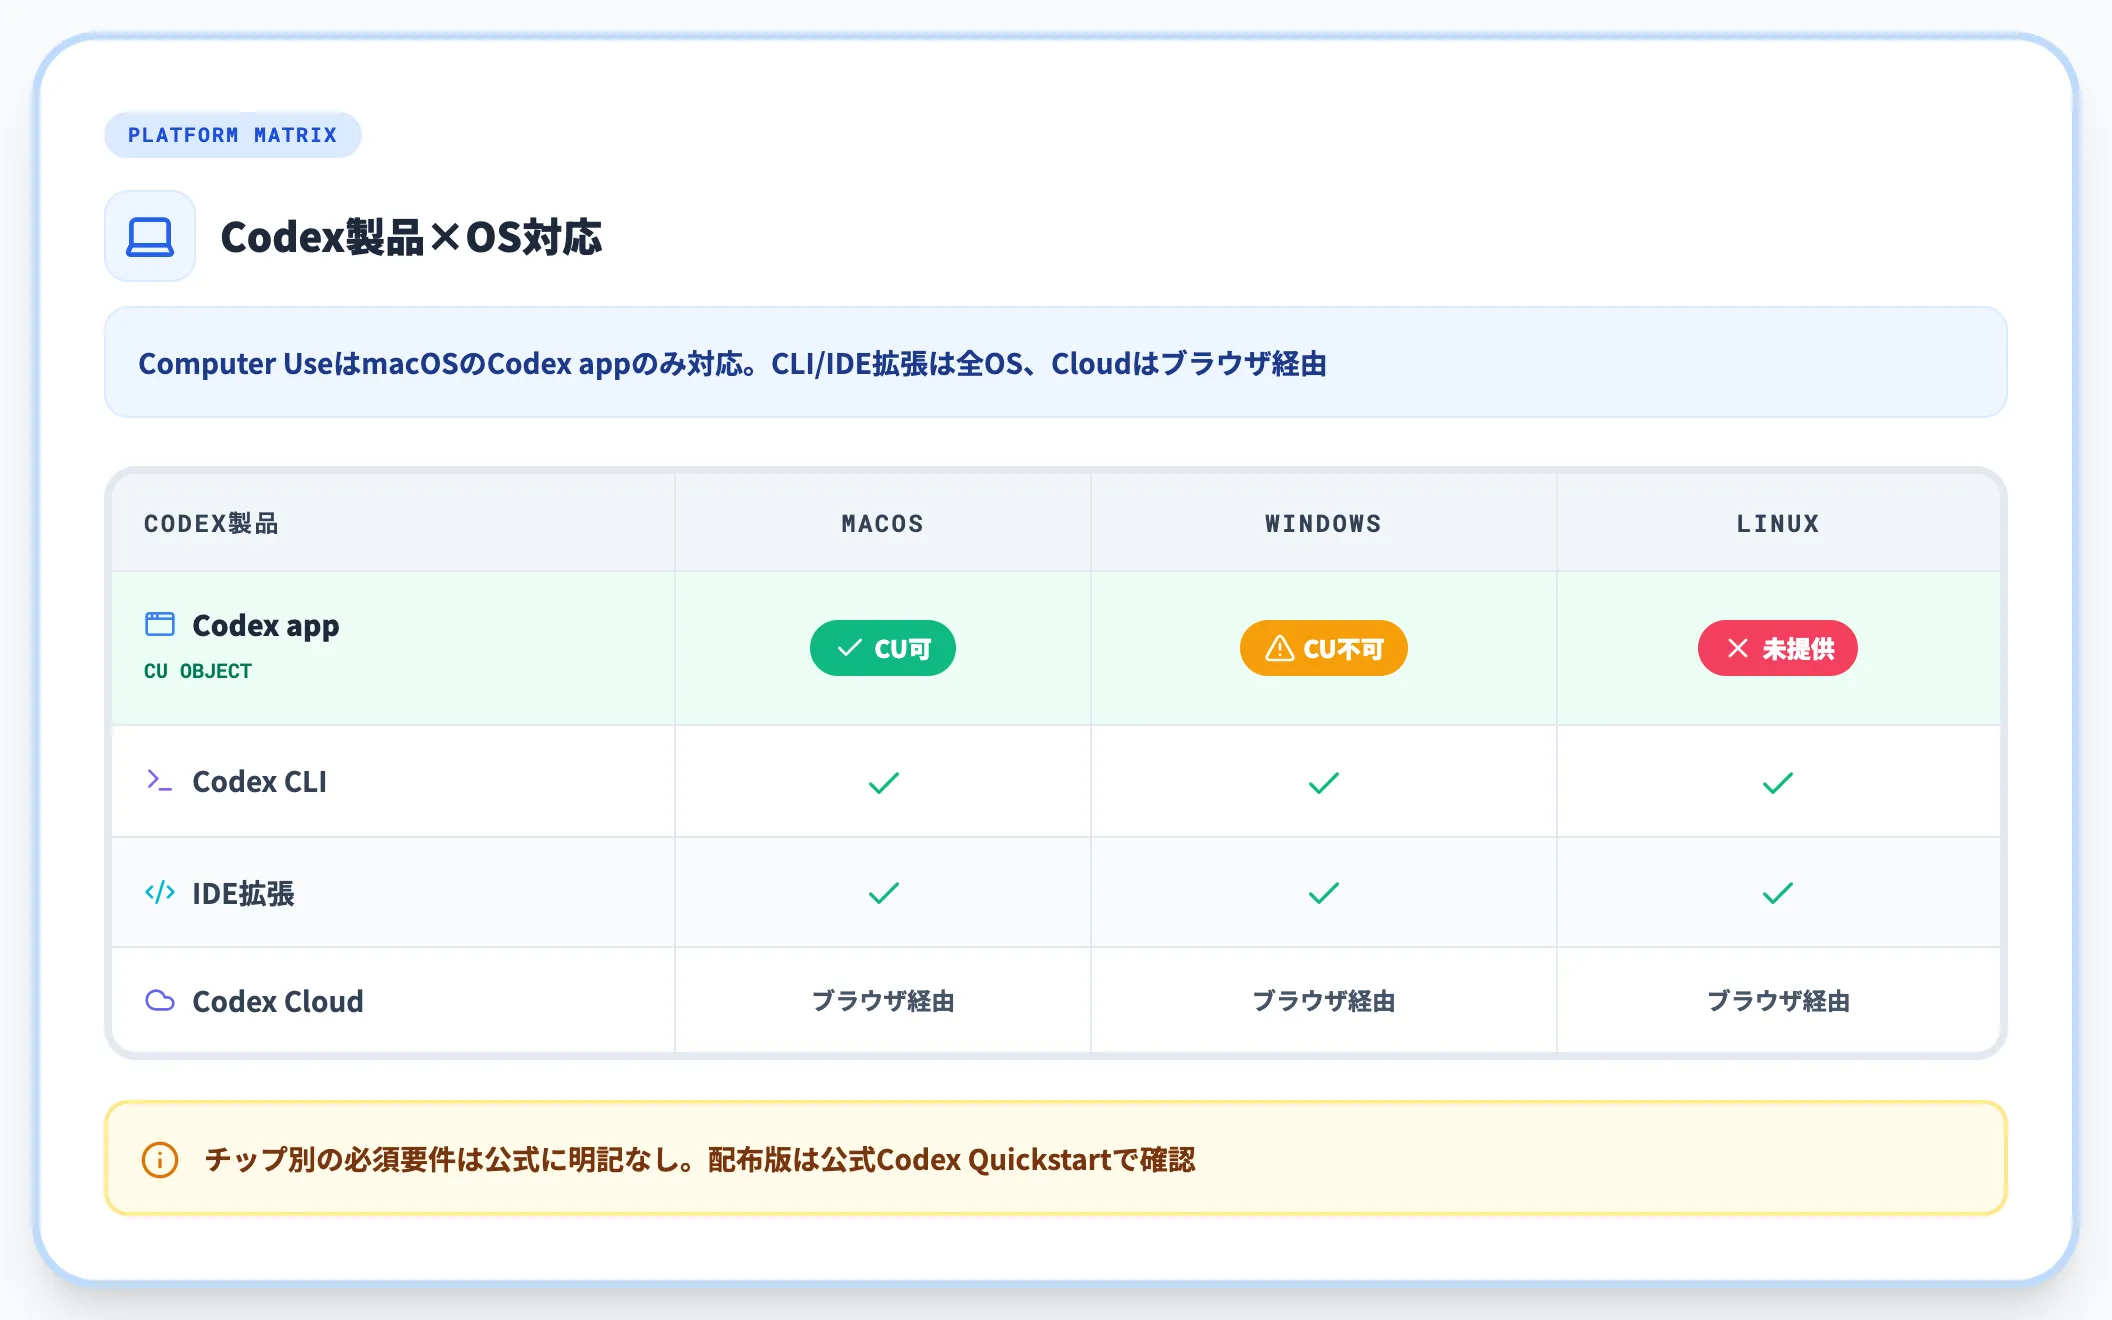Image resolution: width=2112 pixels, height=1320 pixels.
Task: Click the laptop icon beside the title
Action: (150, 237)
